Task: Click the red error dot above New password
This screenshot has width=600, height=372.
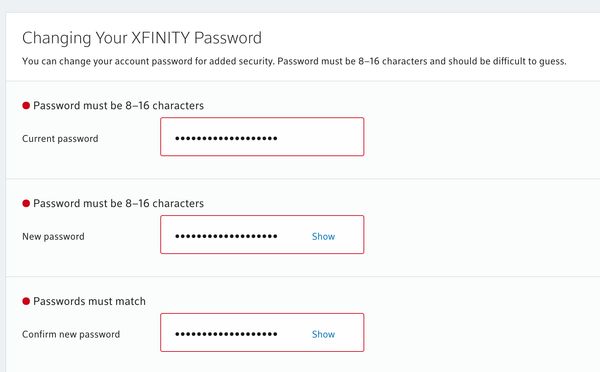Action: pos(26,203)
